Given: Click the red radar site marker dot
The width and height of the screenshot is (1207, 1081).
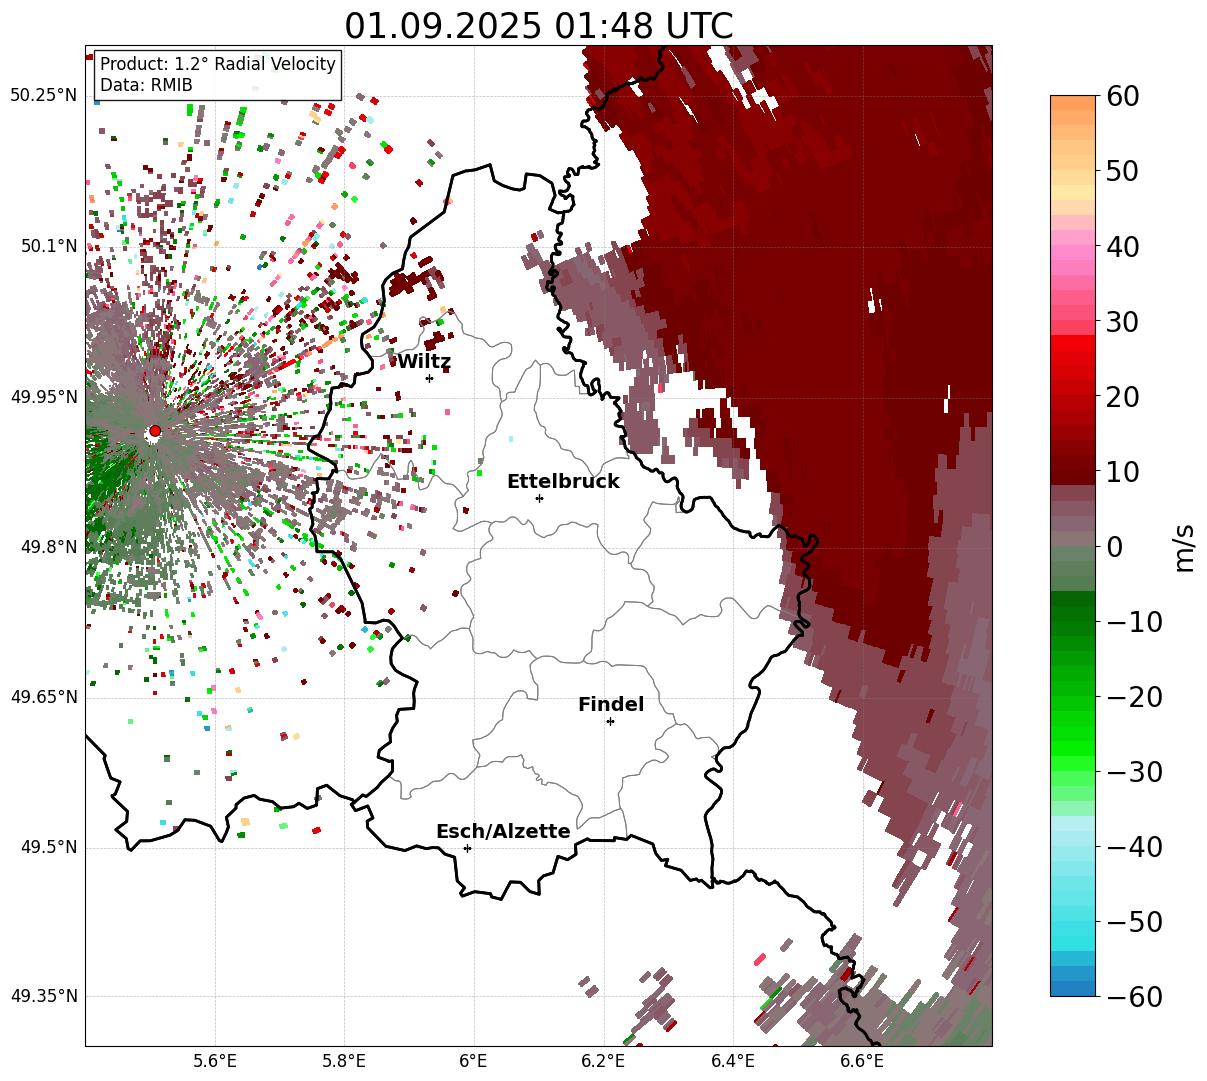Looking at the screenshot, I should 154,431.
